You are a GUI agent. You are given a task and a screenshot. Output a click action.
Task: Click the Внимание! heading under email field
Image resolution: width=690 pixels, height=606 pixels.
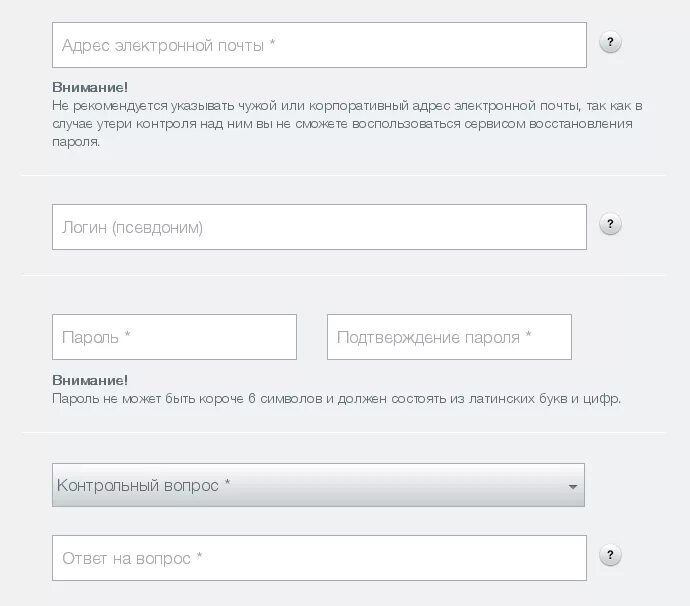pyautogui.click(x=90, y=87)
